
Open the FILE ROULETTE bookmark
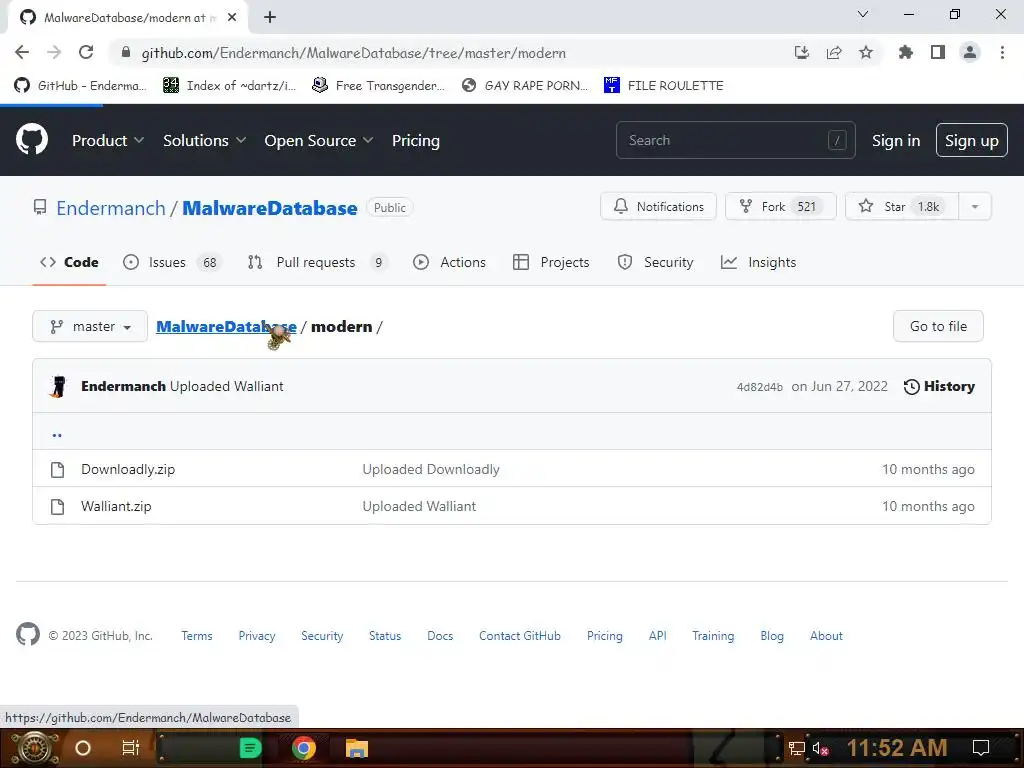[664, 86]
